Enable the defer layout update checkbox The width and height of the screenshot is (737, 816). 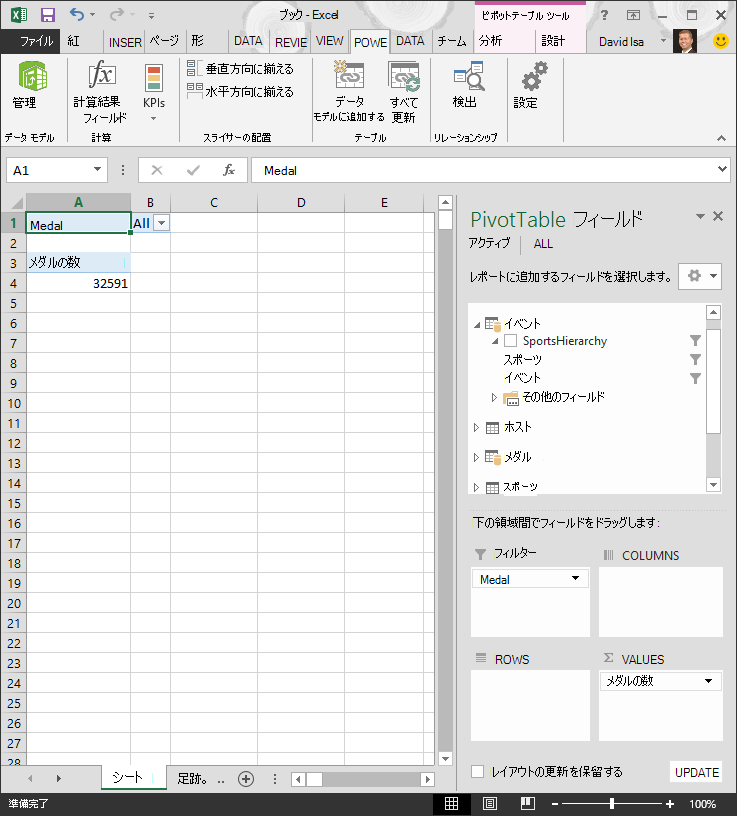tap(477, 771)
